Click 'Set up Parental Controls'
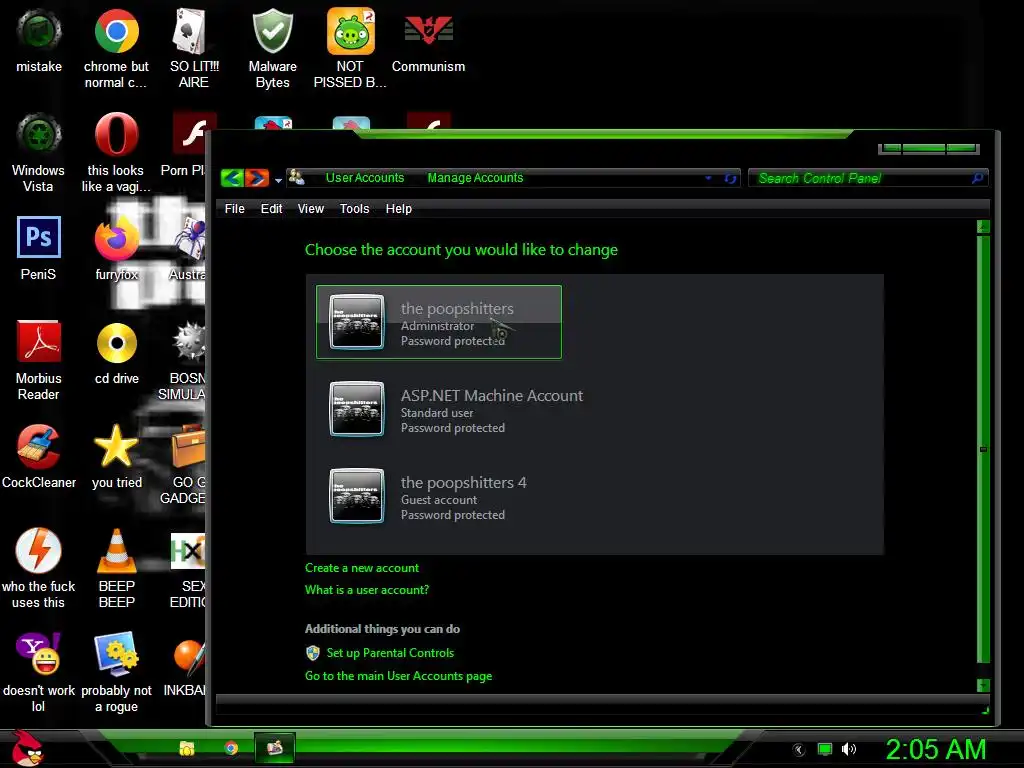The image size is (1024, 768). coord(390,653)
